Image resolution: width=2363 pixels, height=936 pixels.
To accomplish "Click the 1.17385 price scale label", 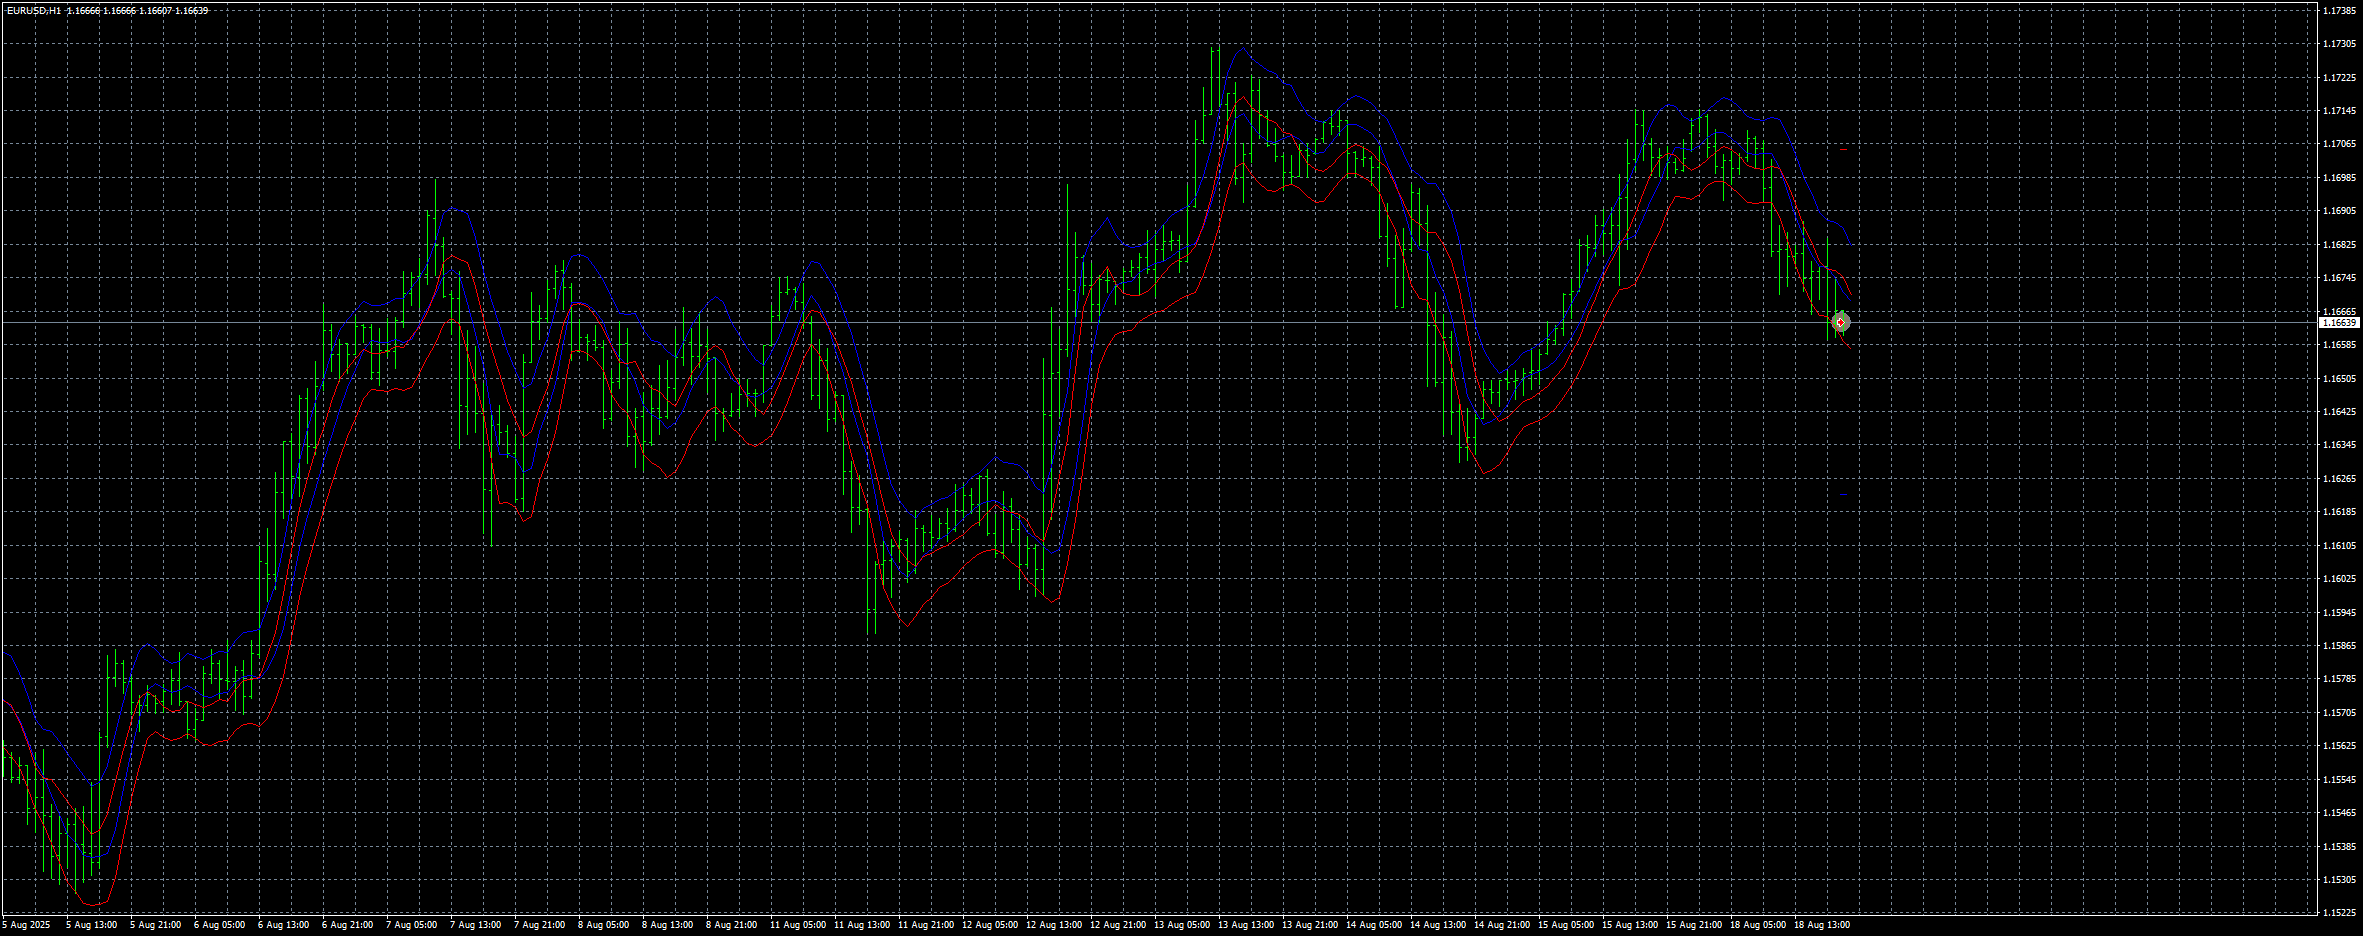I will coord(2340,11).
